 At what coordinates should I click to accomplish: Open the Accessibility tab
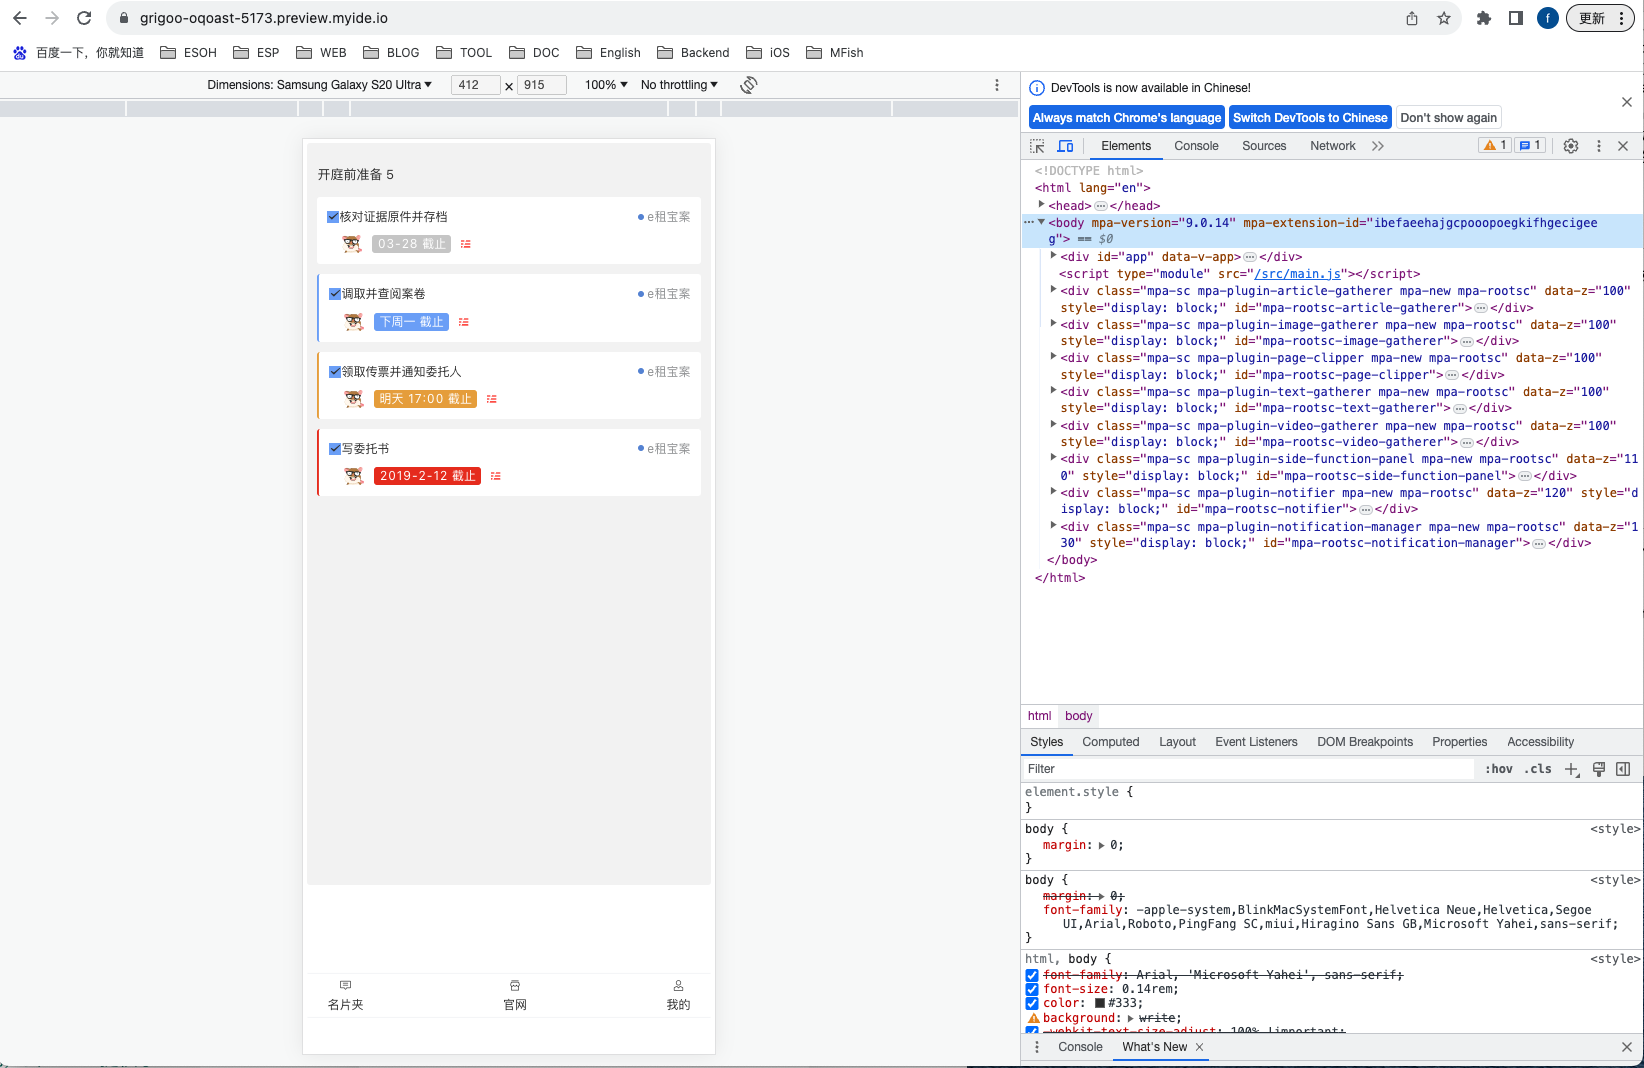[x=1540, y=742]
